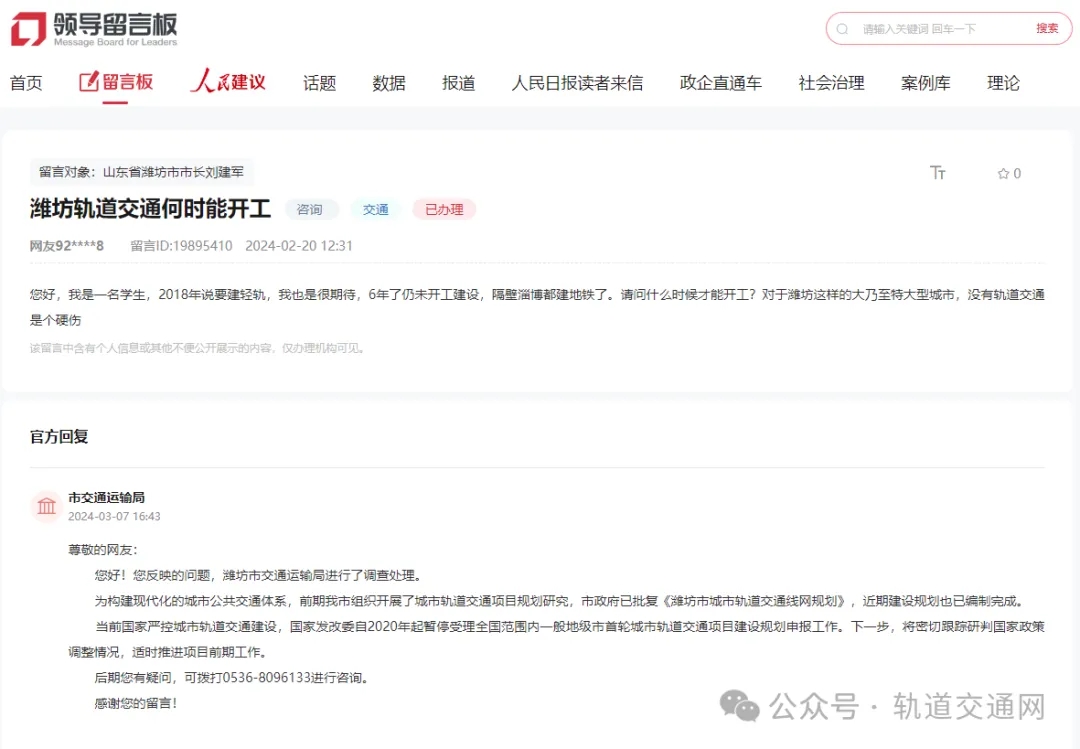Screen dimensions: 1080x749
Task: Switch to the 数据 navigation tab
Action: coord(389,83)
